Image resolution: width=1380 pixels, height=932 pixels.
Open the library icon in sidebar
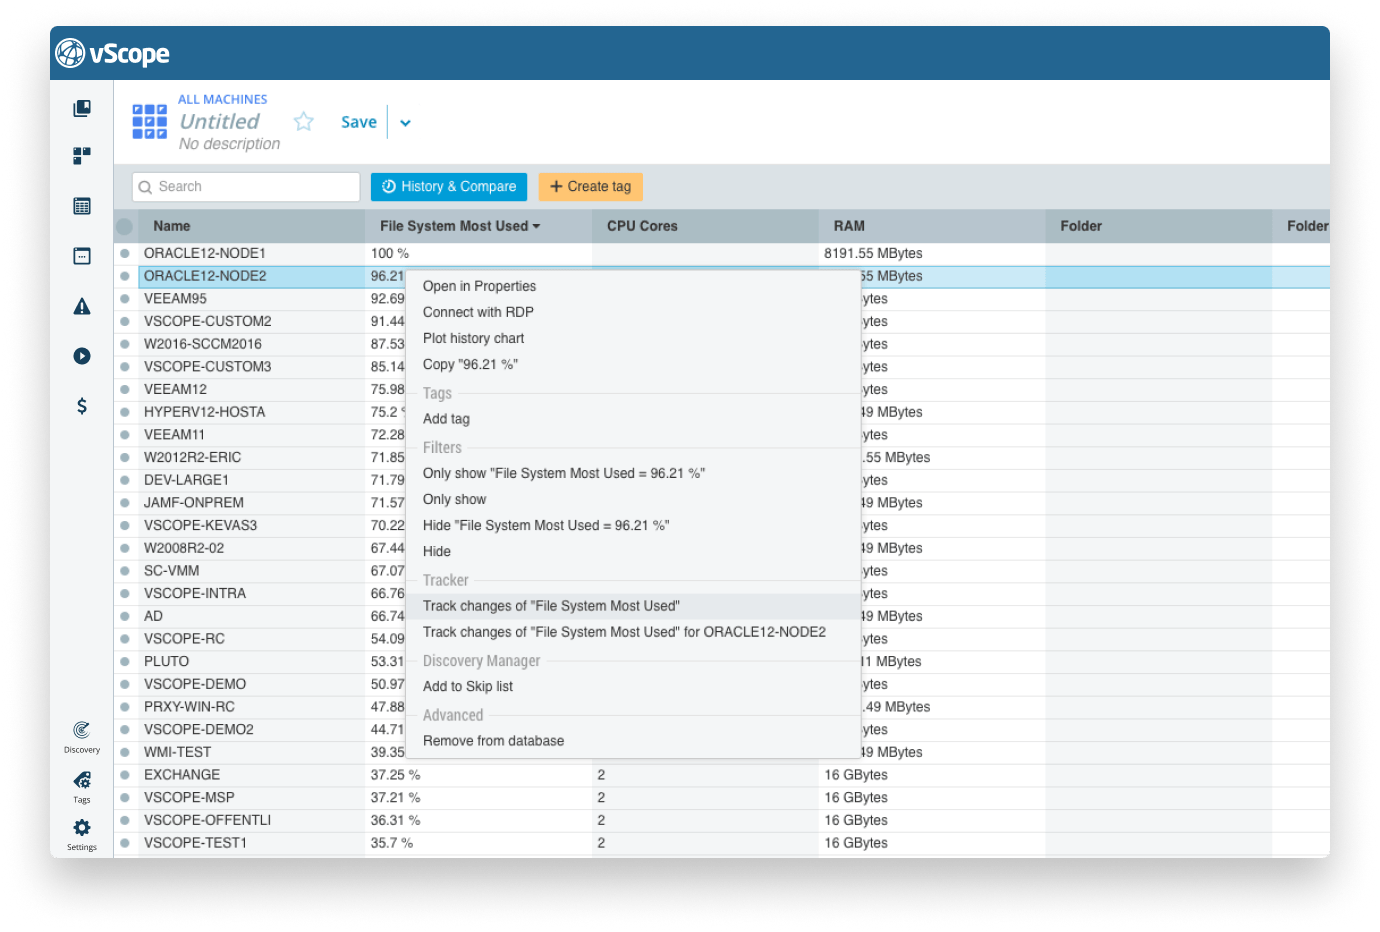[x=82, y=108]
